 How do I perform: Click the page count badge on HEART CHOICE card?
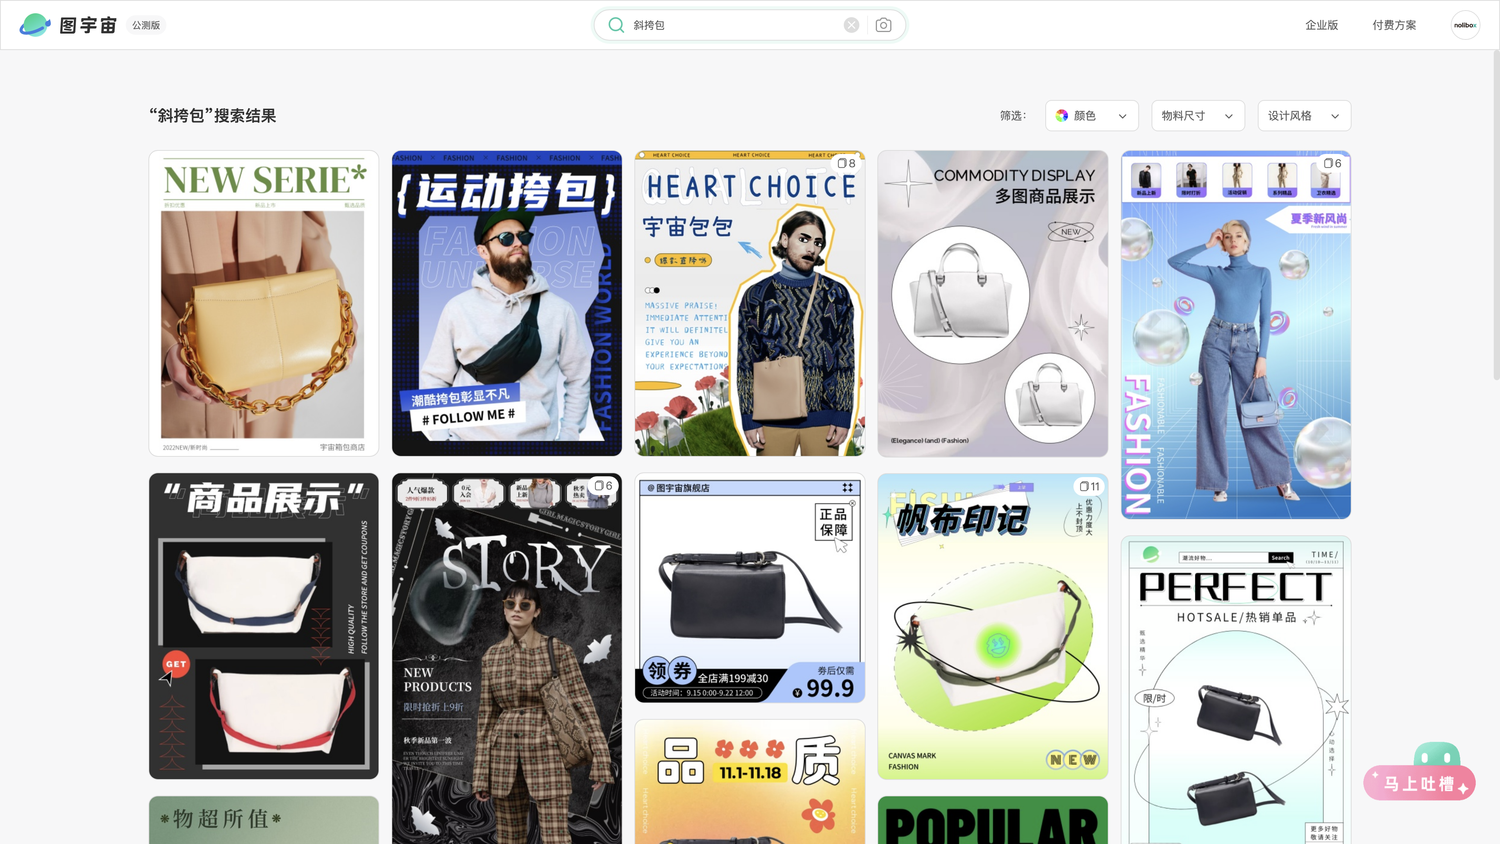point(846,163)
